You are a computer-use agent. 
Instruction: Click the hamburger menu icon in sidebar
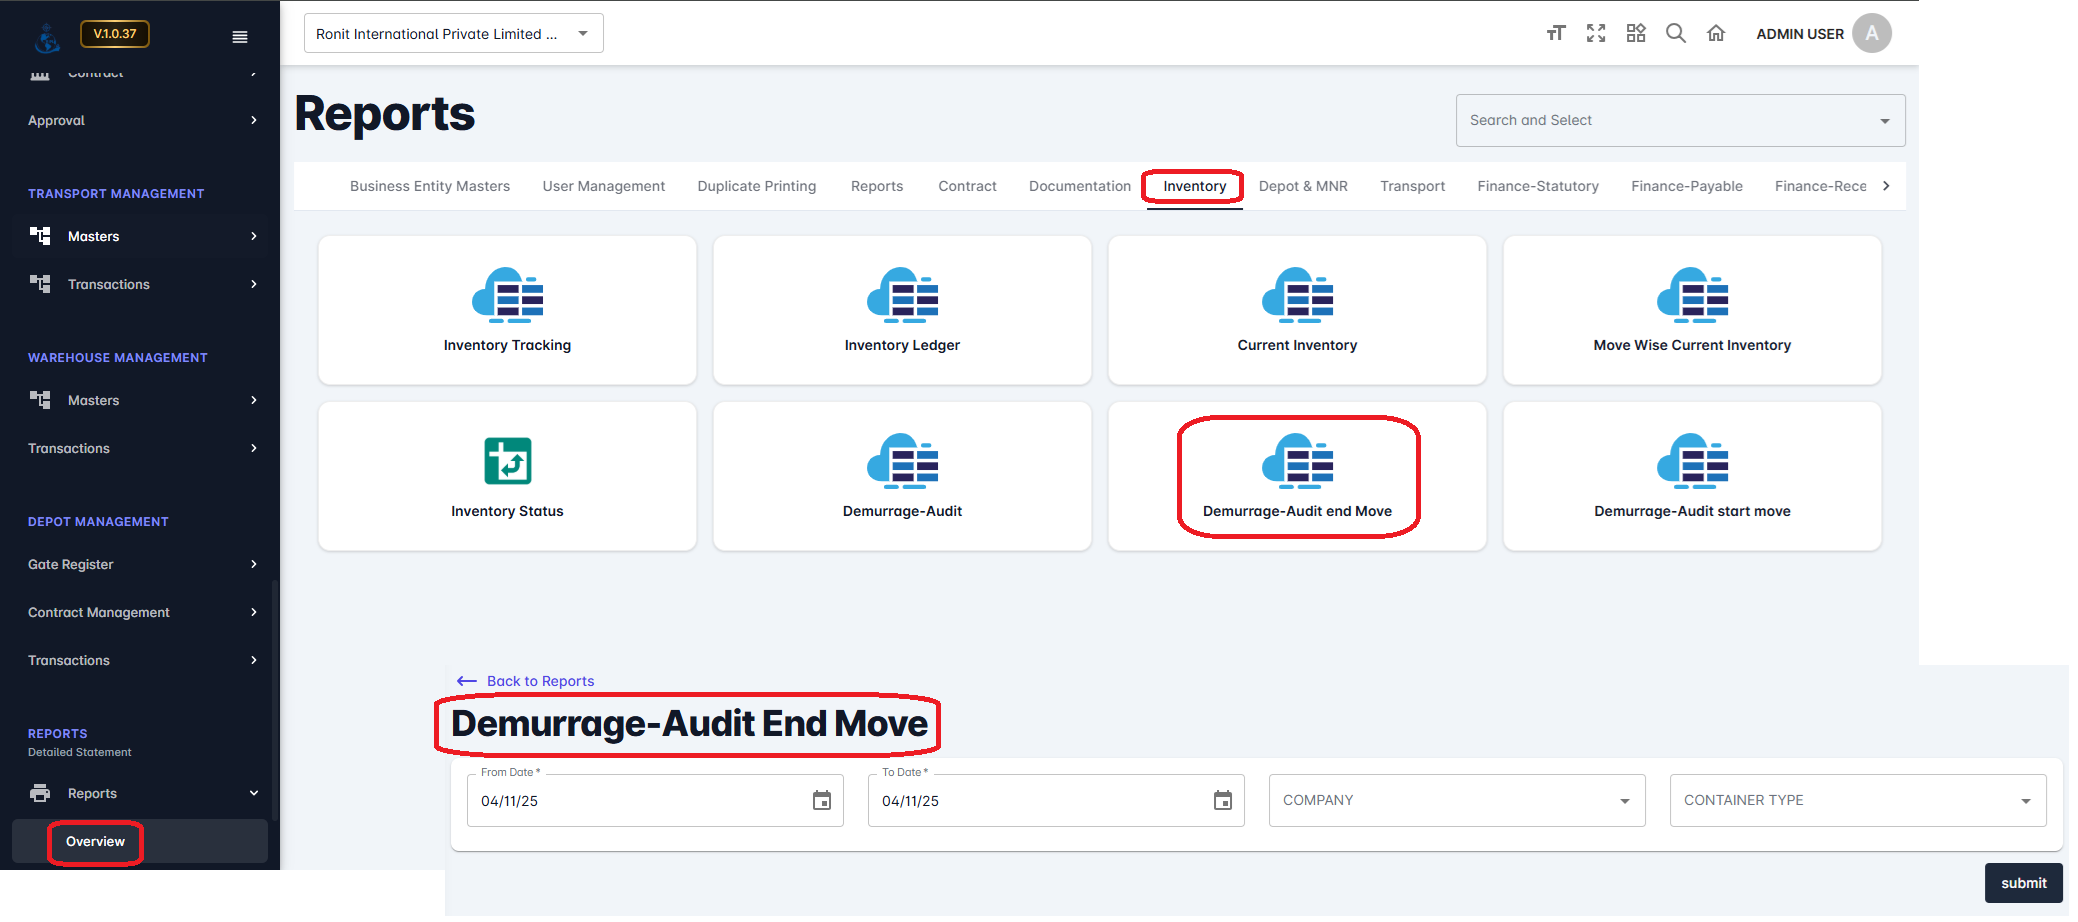coord(240,37)
